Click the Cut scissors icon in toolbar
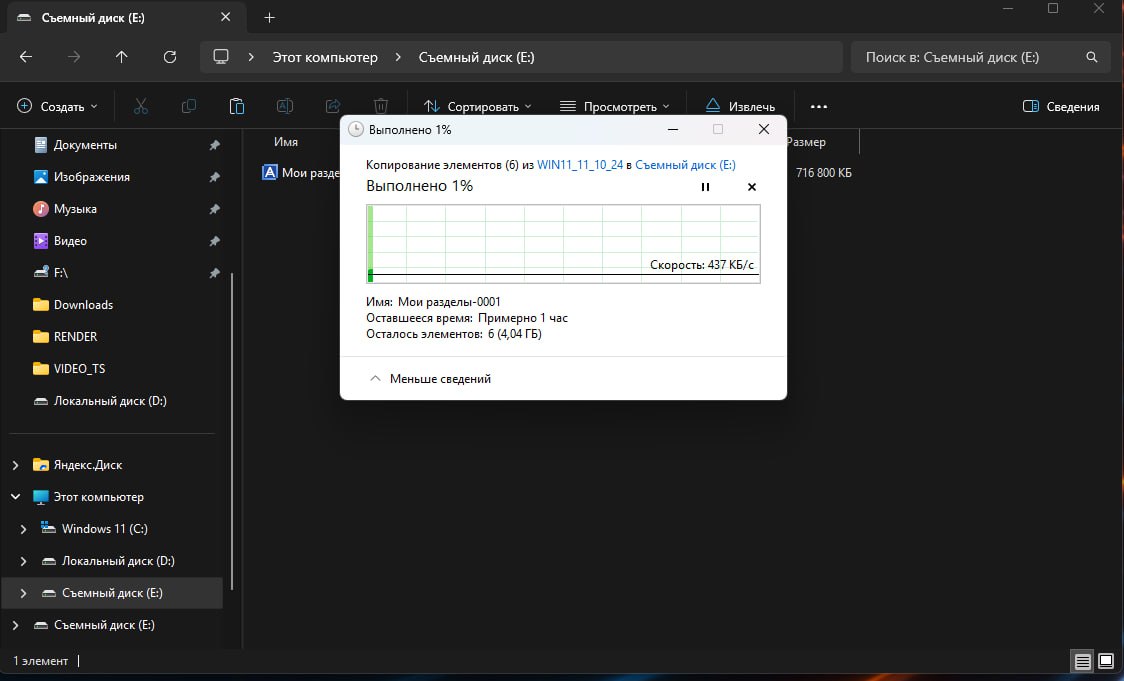The width and height of the screenshot is (1124, 681). click(141, 106)
